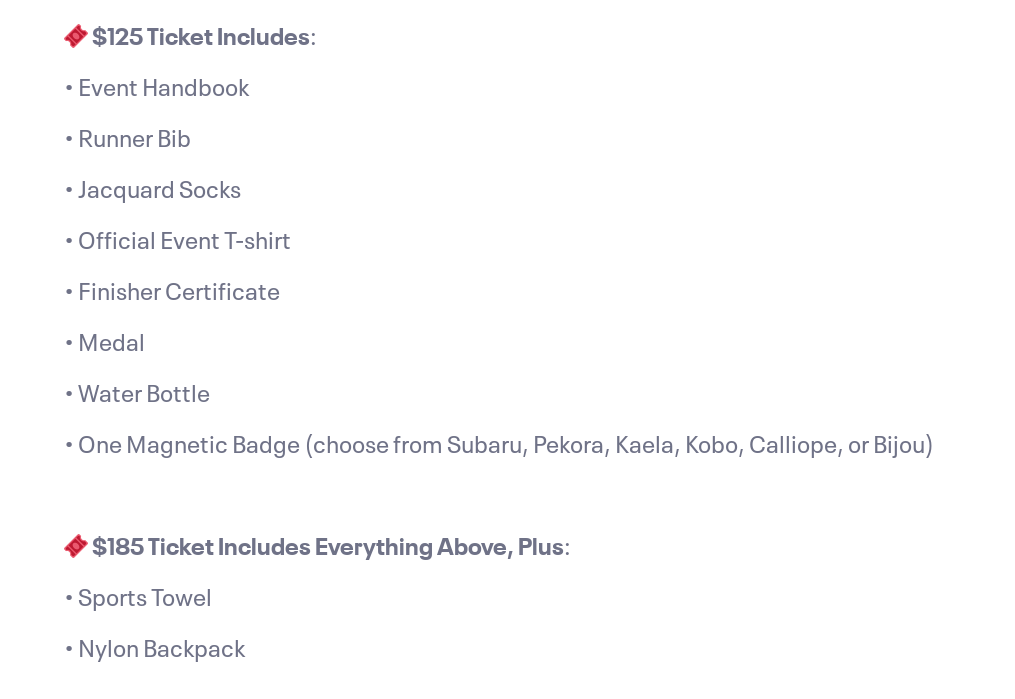Screen dimensions: 1015x699
Task: Click the 'Runner Bib' text
Action: pyautogui.click(x=134, y=139)
